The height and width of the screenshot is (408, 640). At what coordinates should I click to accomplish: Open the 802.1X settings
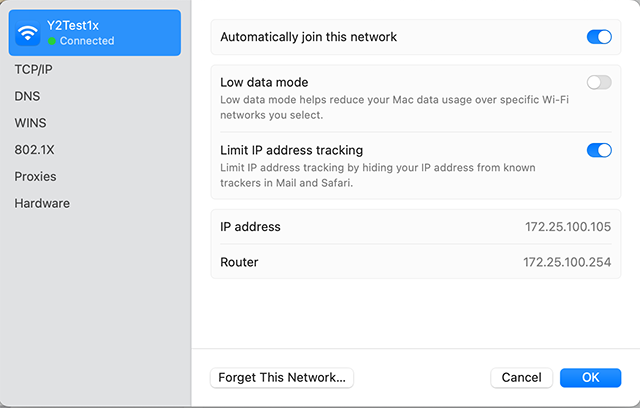tap(34, 150)
